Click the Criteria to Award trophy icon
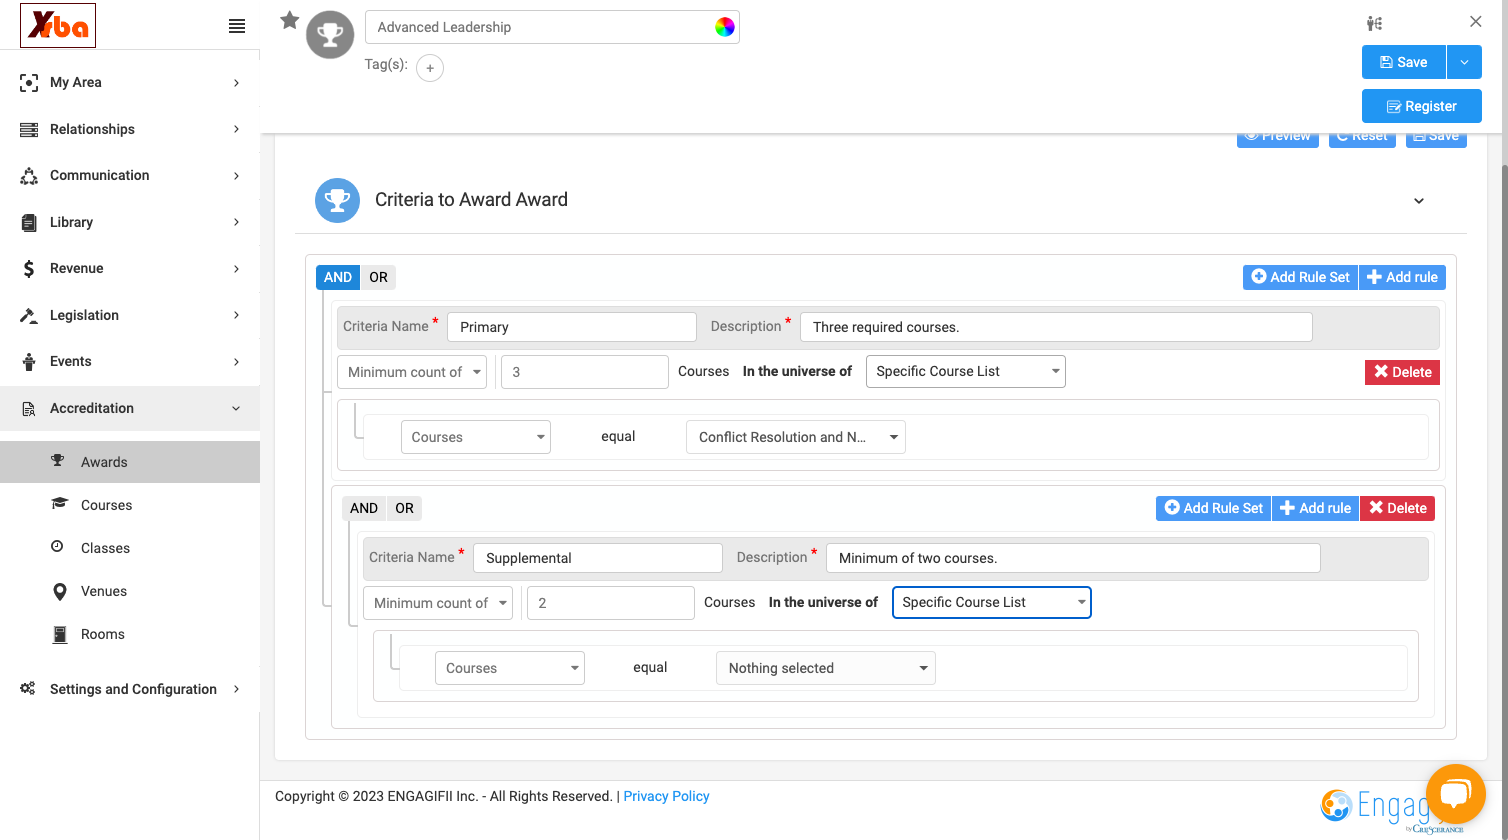This screenshot has width=1508, height=840. (338, 200)
